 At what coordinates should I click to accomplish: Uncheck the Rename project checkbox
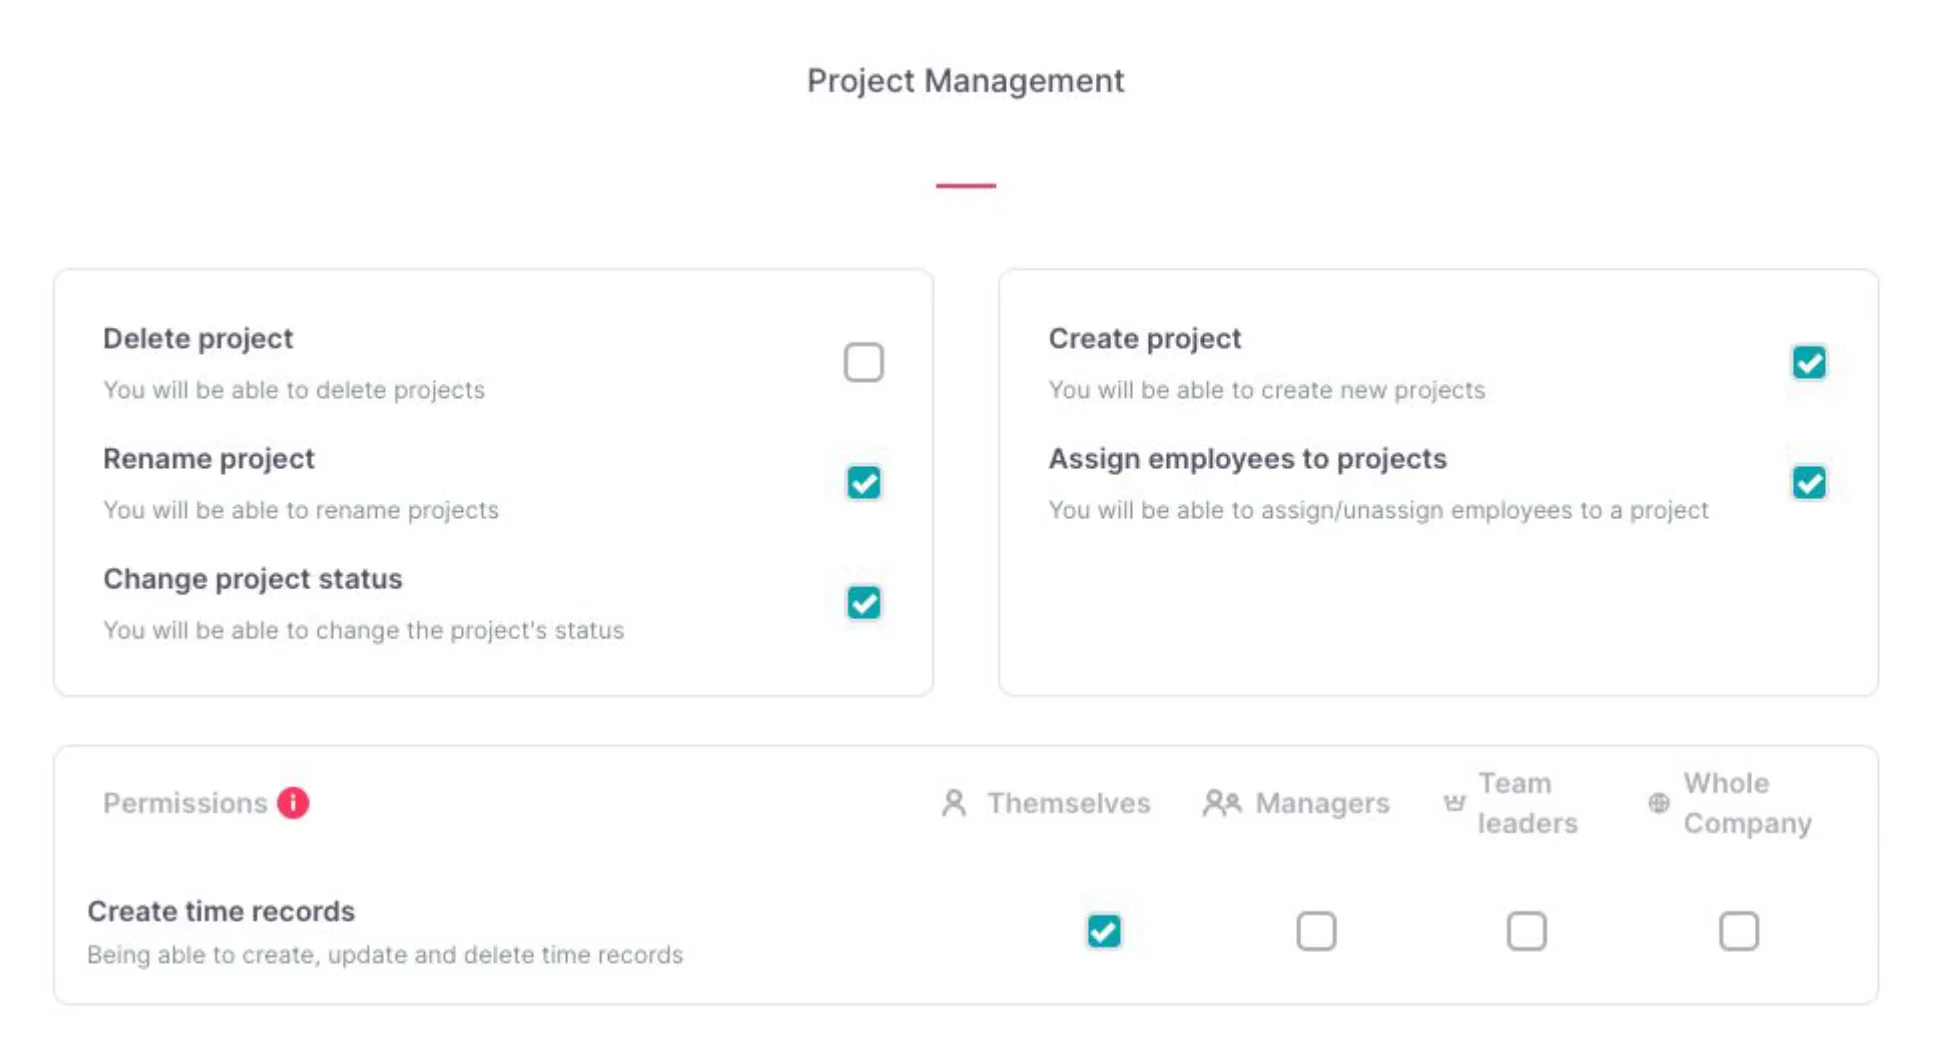(x=863, y=483)
